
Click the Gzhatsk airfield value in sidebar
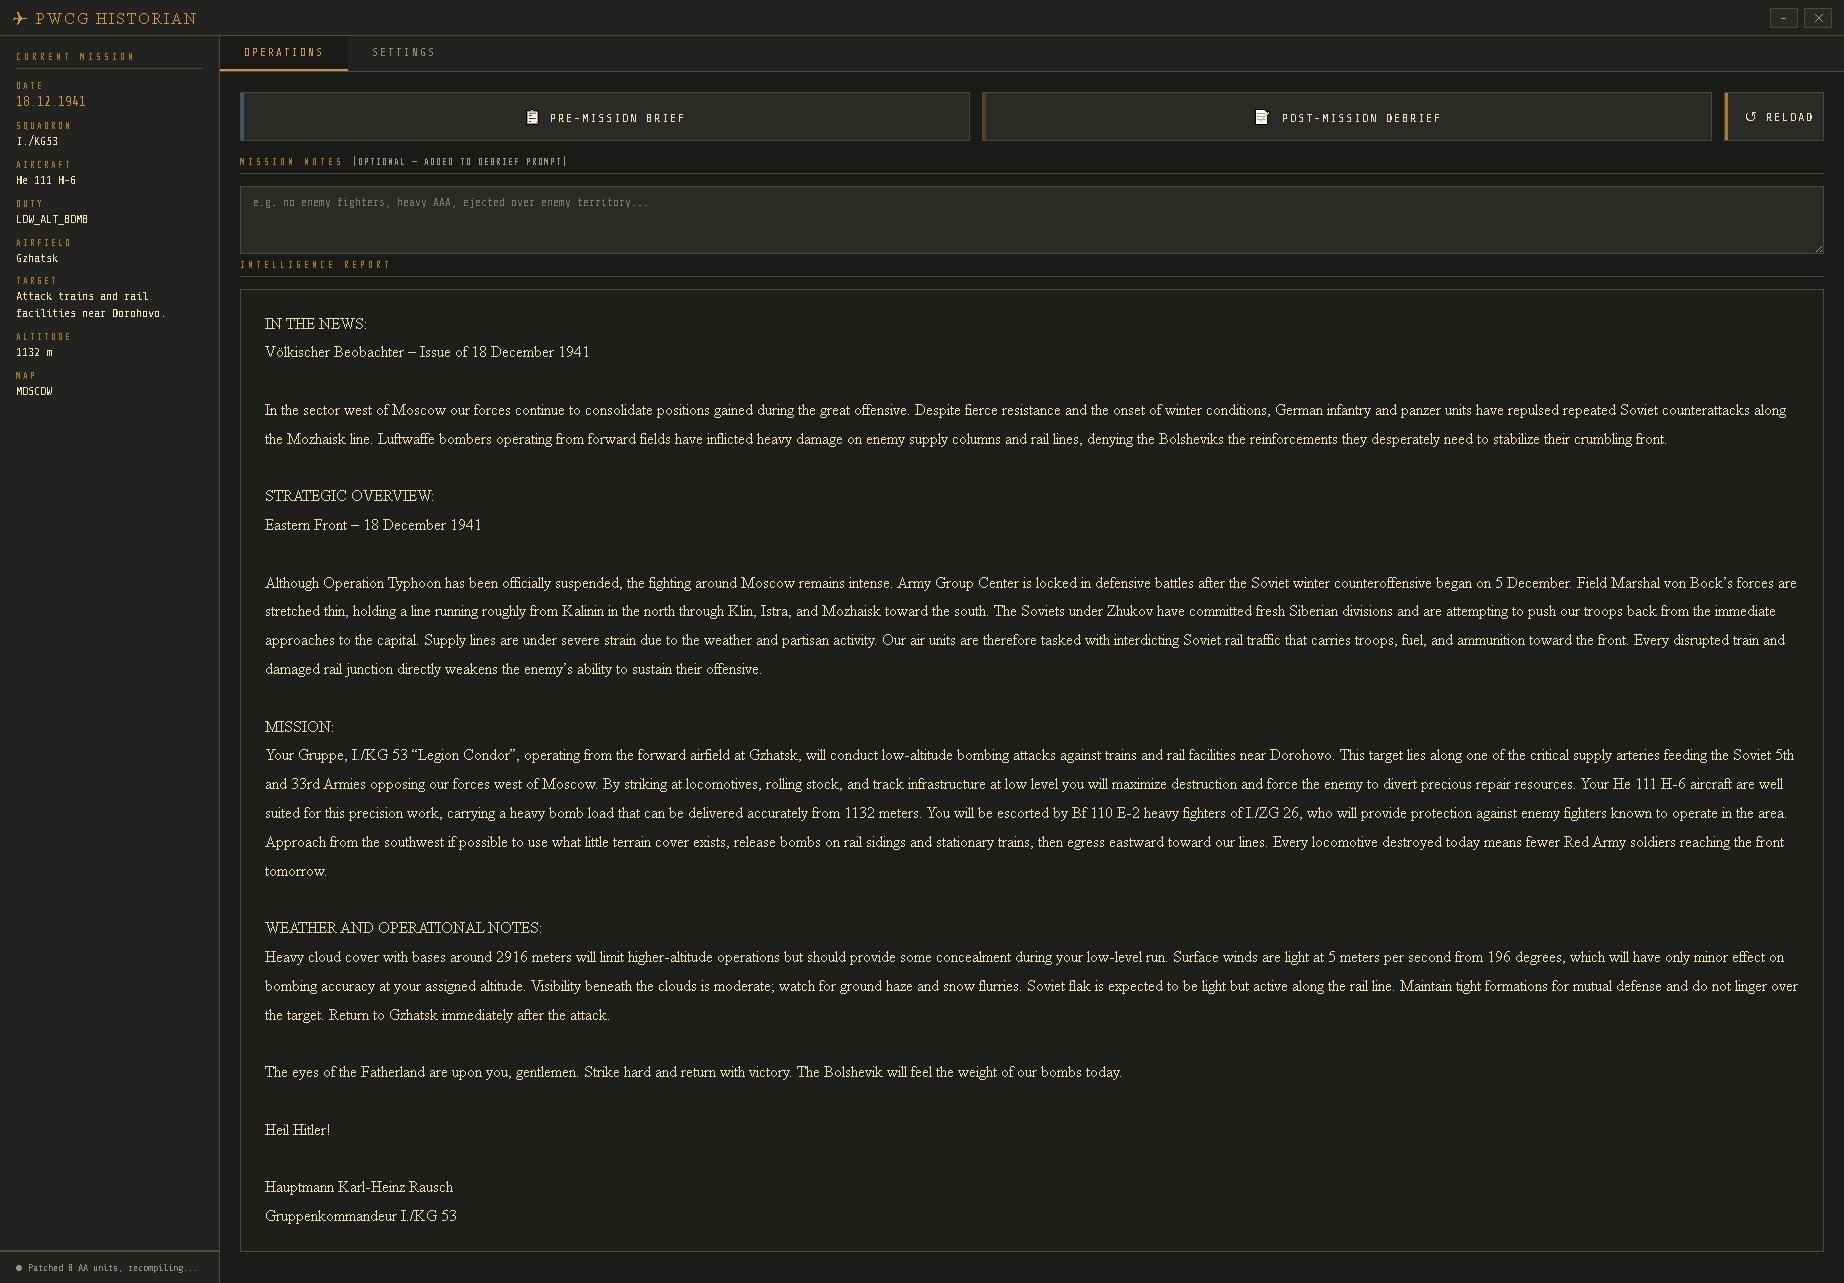[37, 258]
